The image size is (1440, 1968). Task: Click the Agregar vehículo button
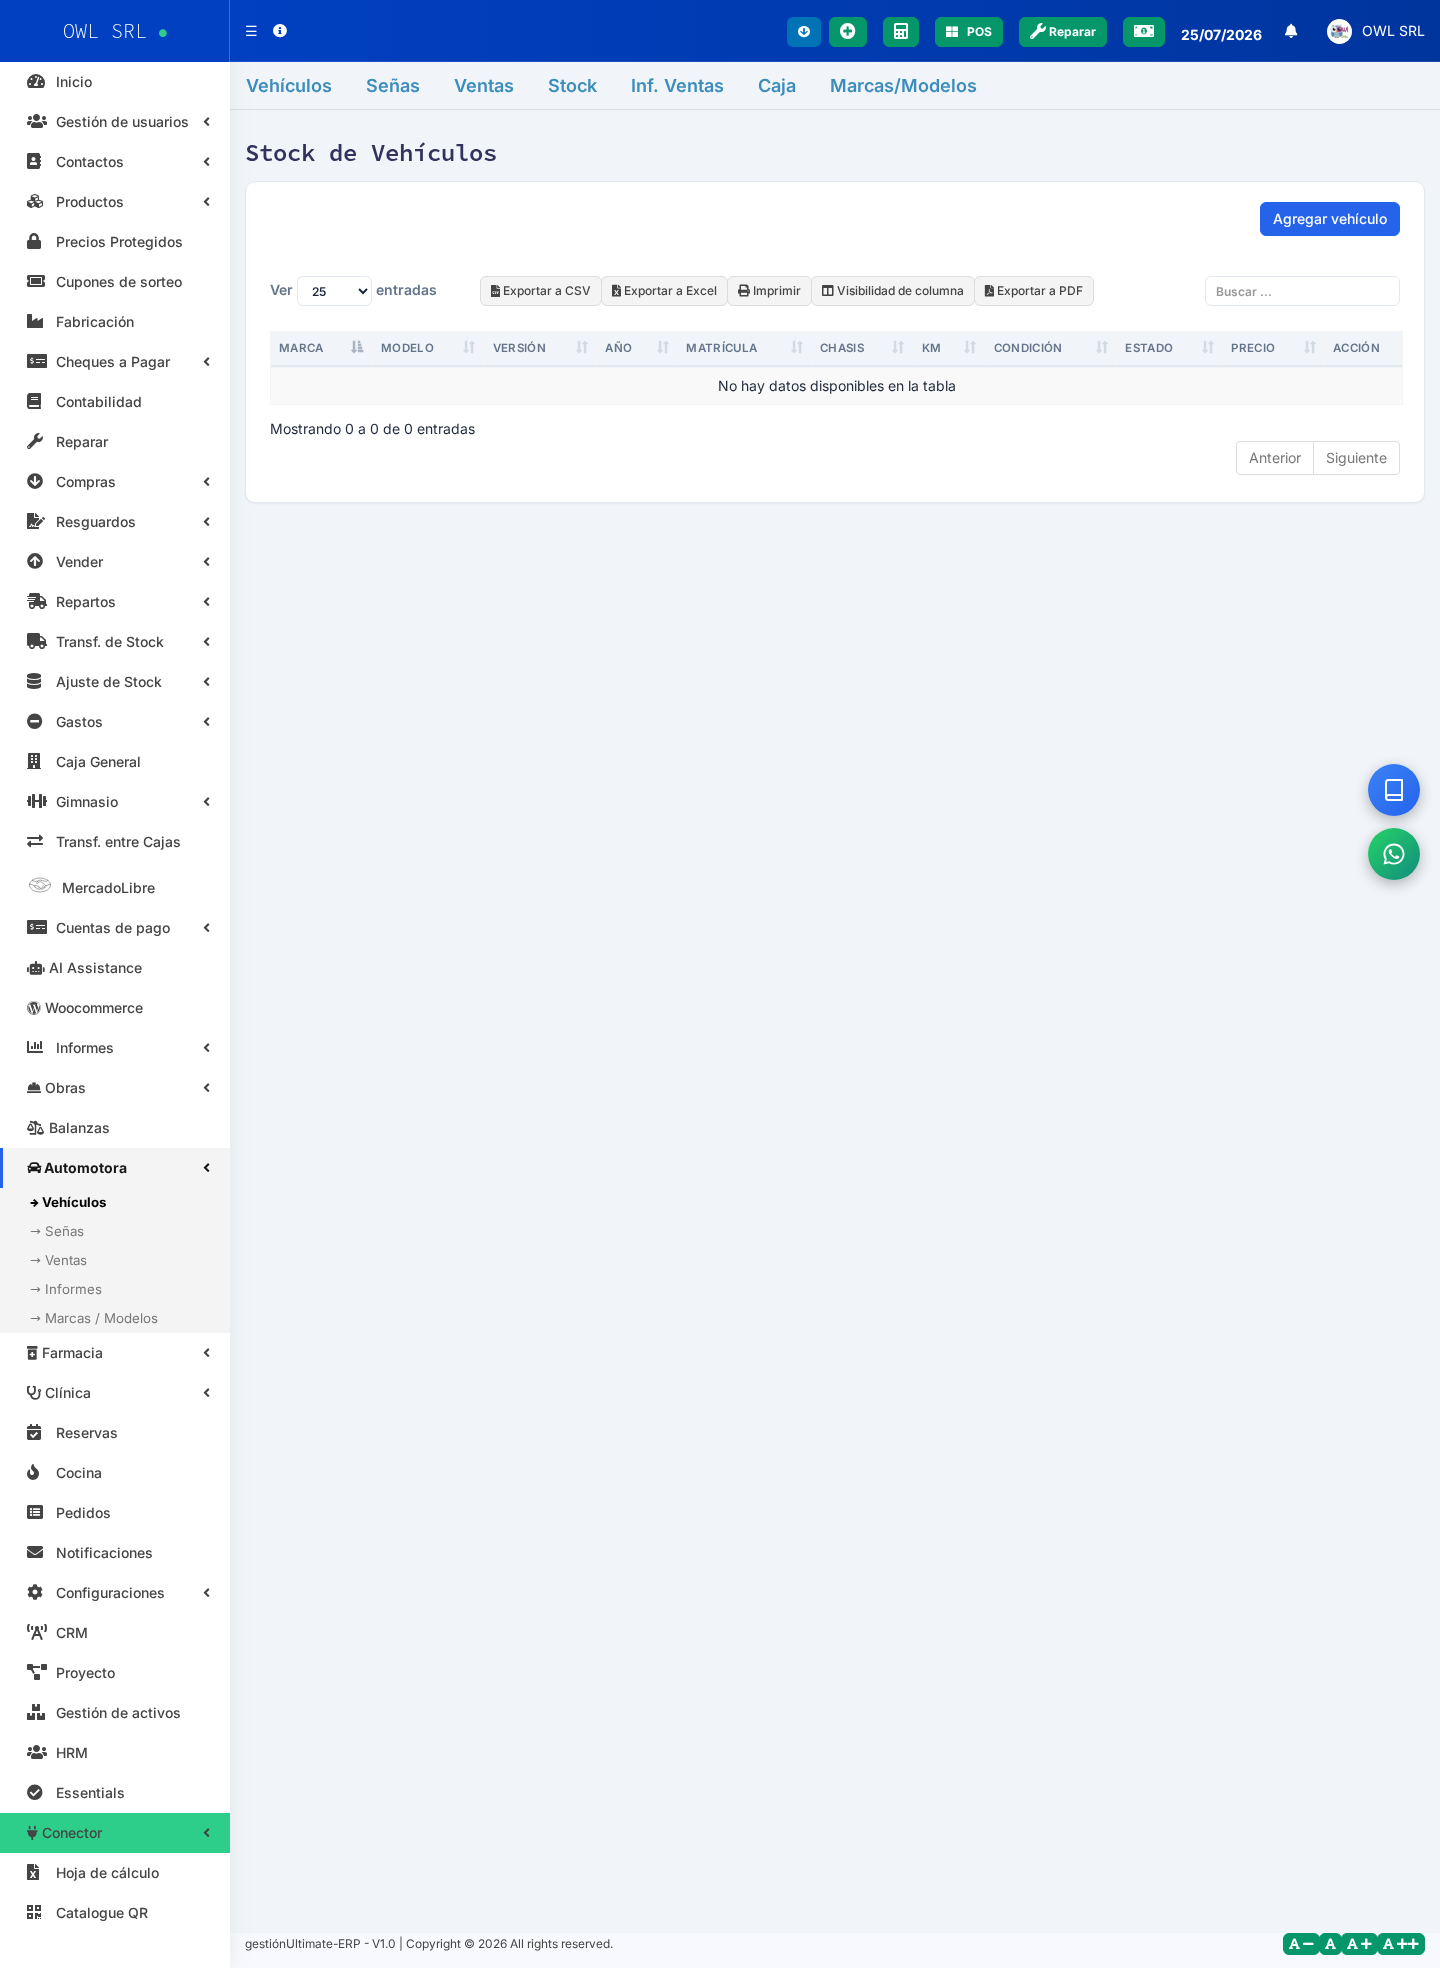point(1329,219)
